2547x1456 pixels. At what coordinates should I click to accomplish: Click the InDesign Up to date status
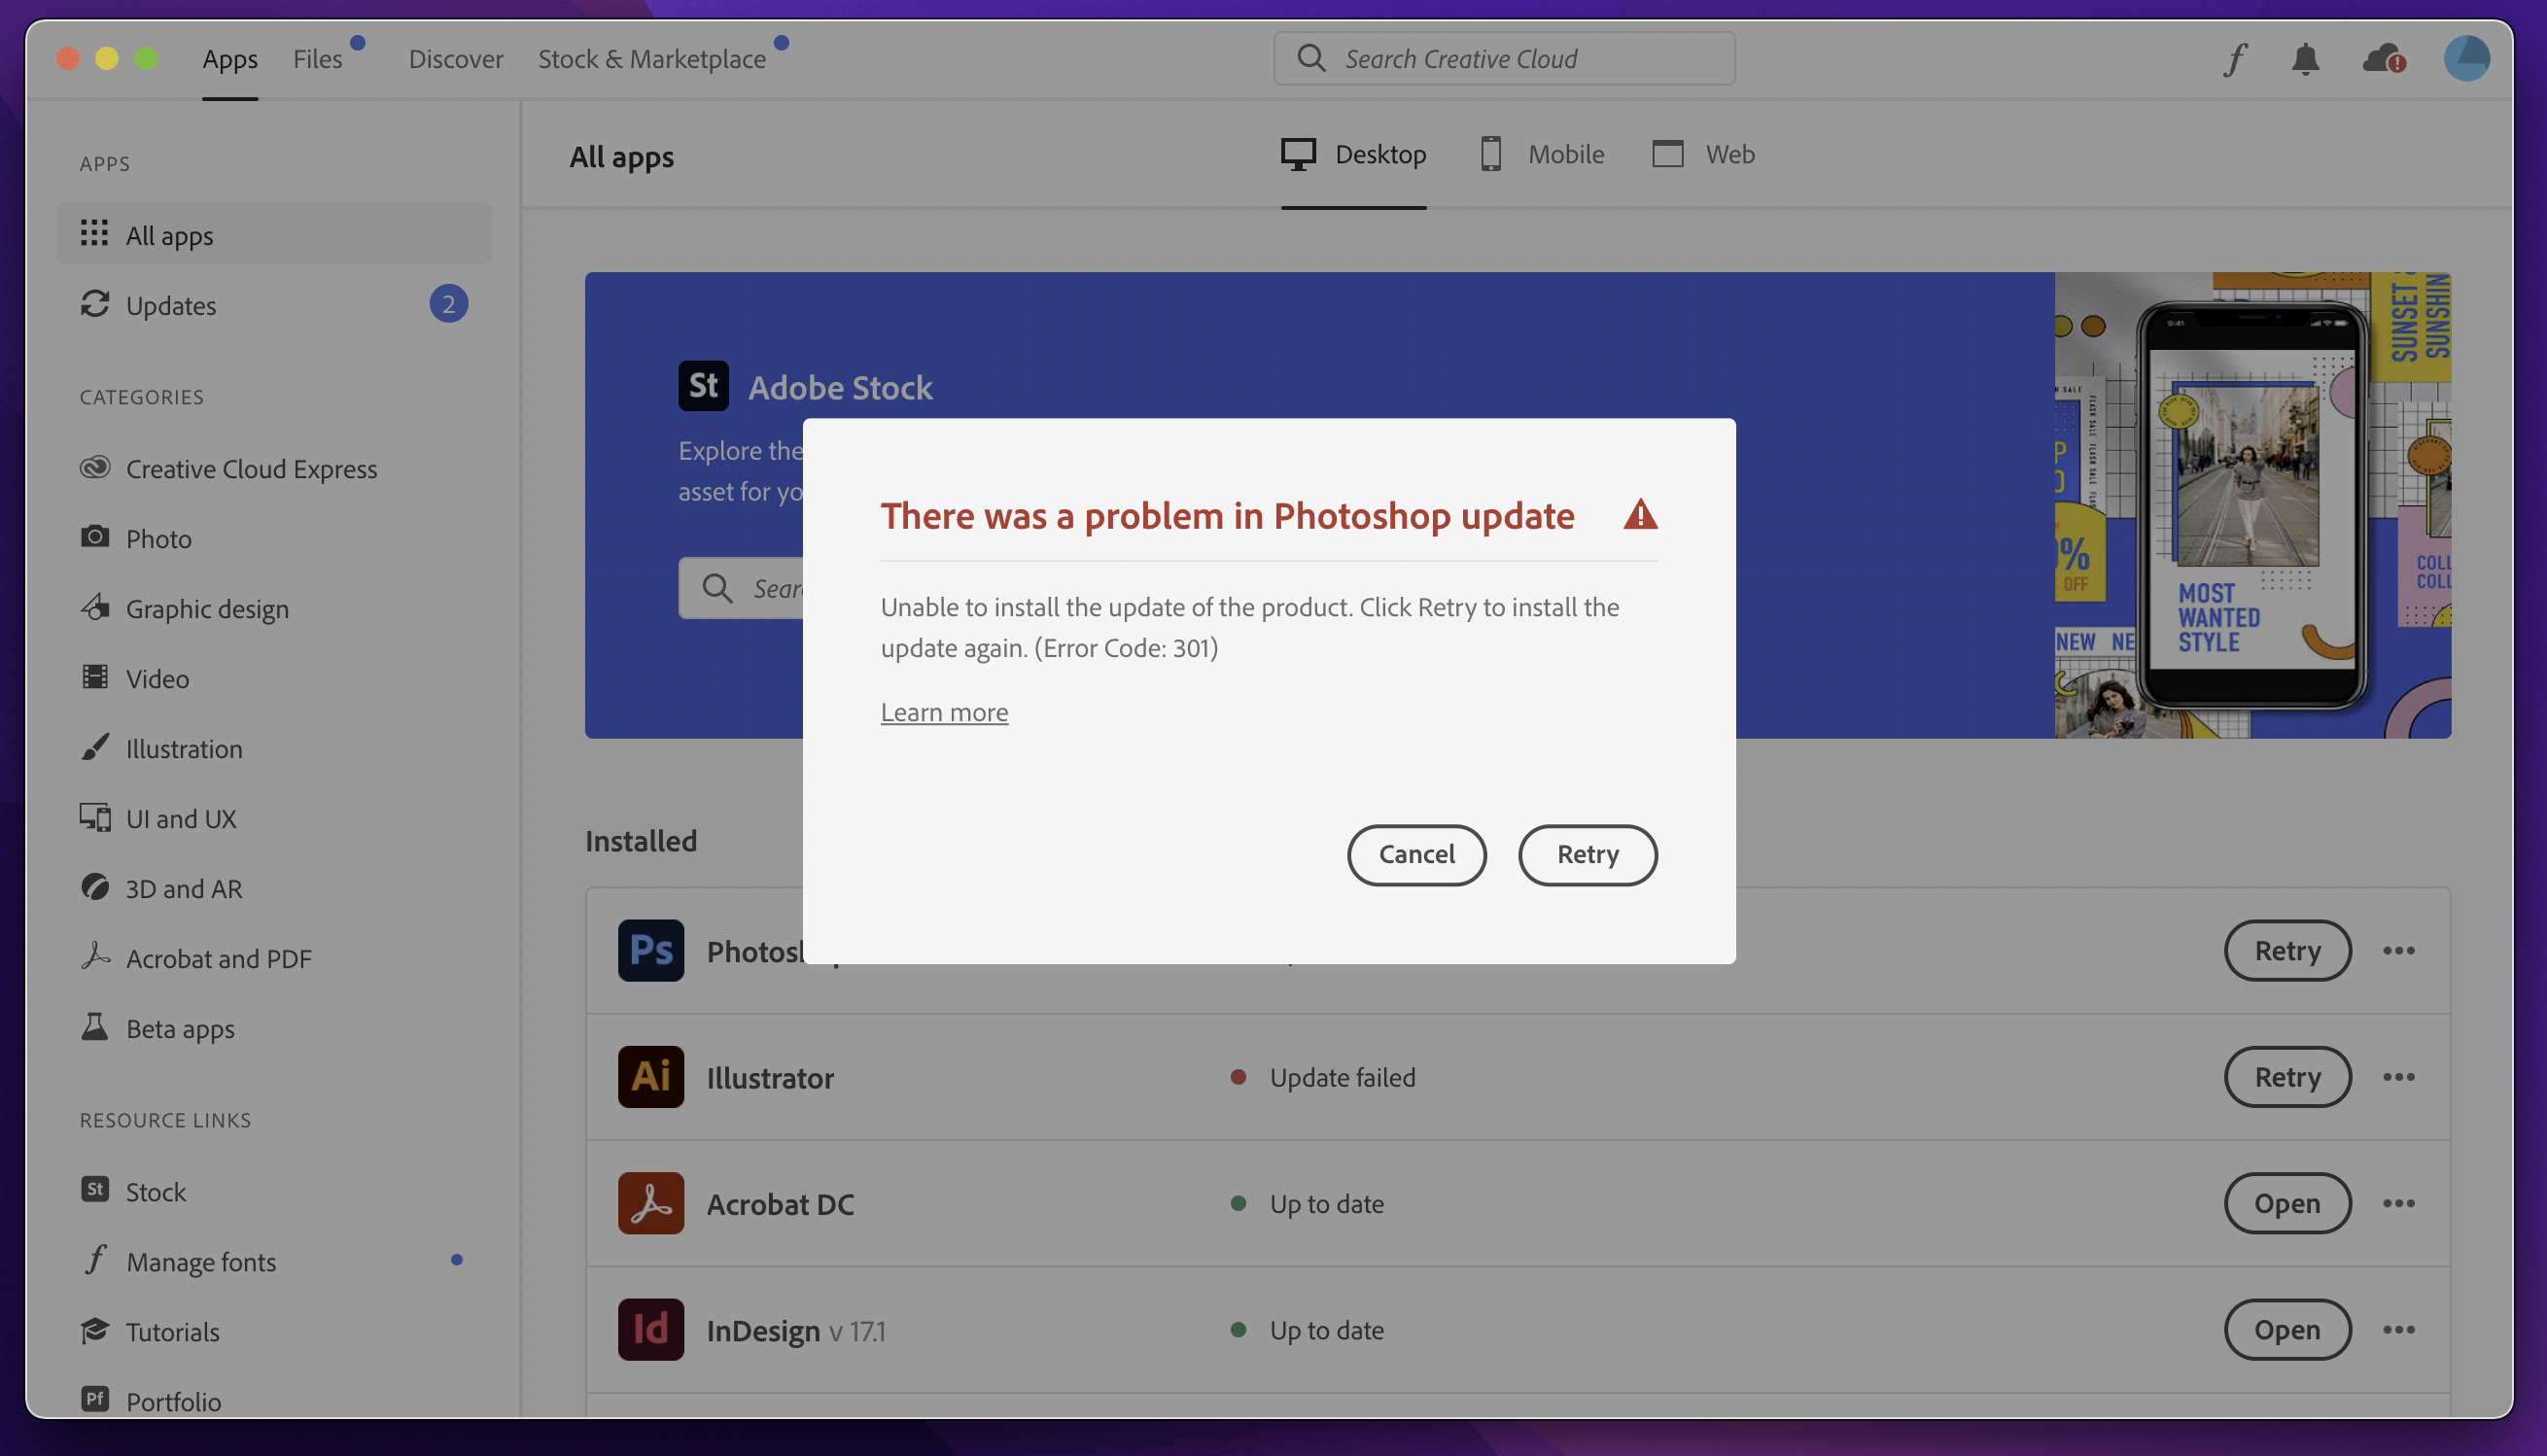pos(1306,1329)
